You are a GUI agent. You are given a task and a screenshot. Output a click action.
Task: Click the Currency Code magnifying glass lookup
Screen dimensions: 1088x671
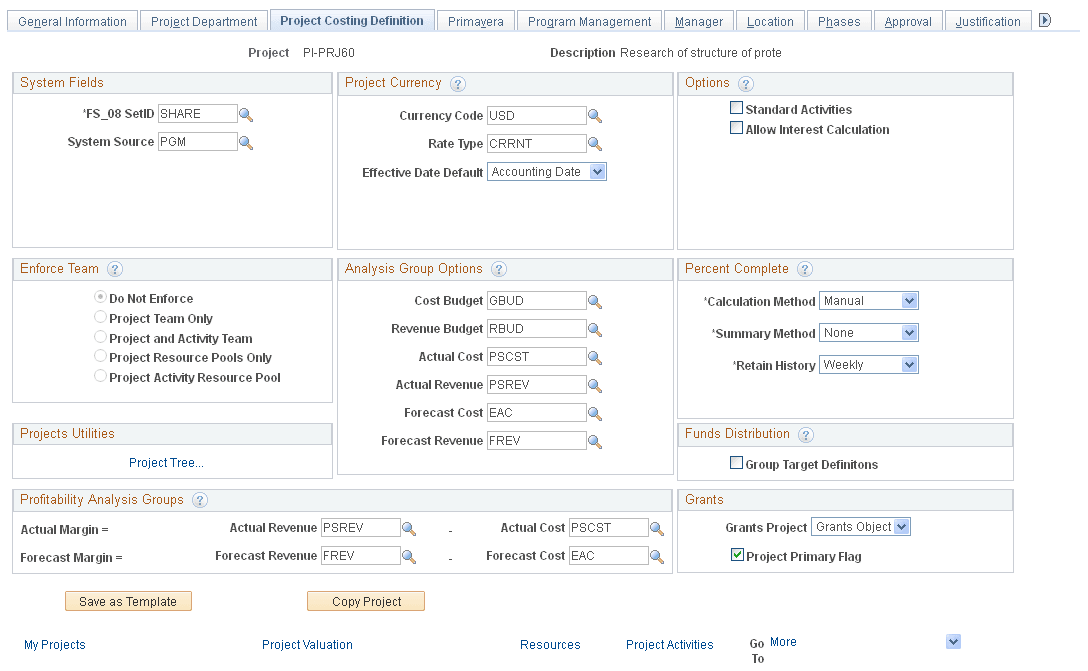595,115
